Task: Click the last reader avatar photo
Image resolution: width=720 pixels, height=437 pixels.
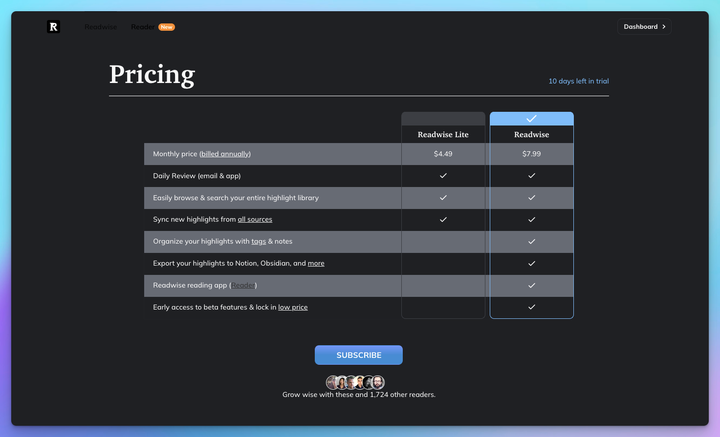Action: coord(377,383)
